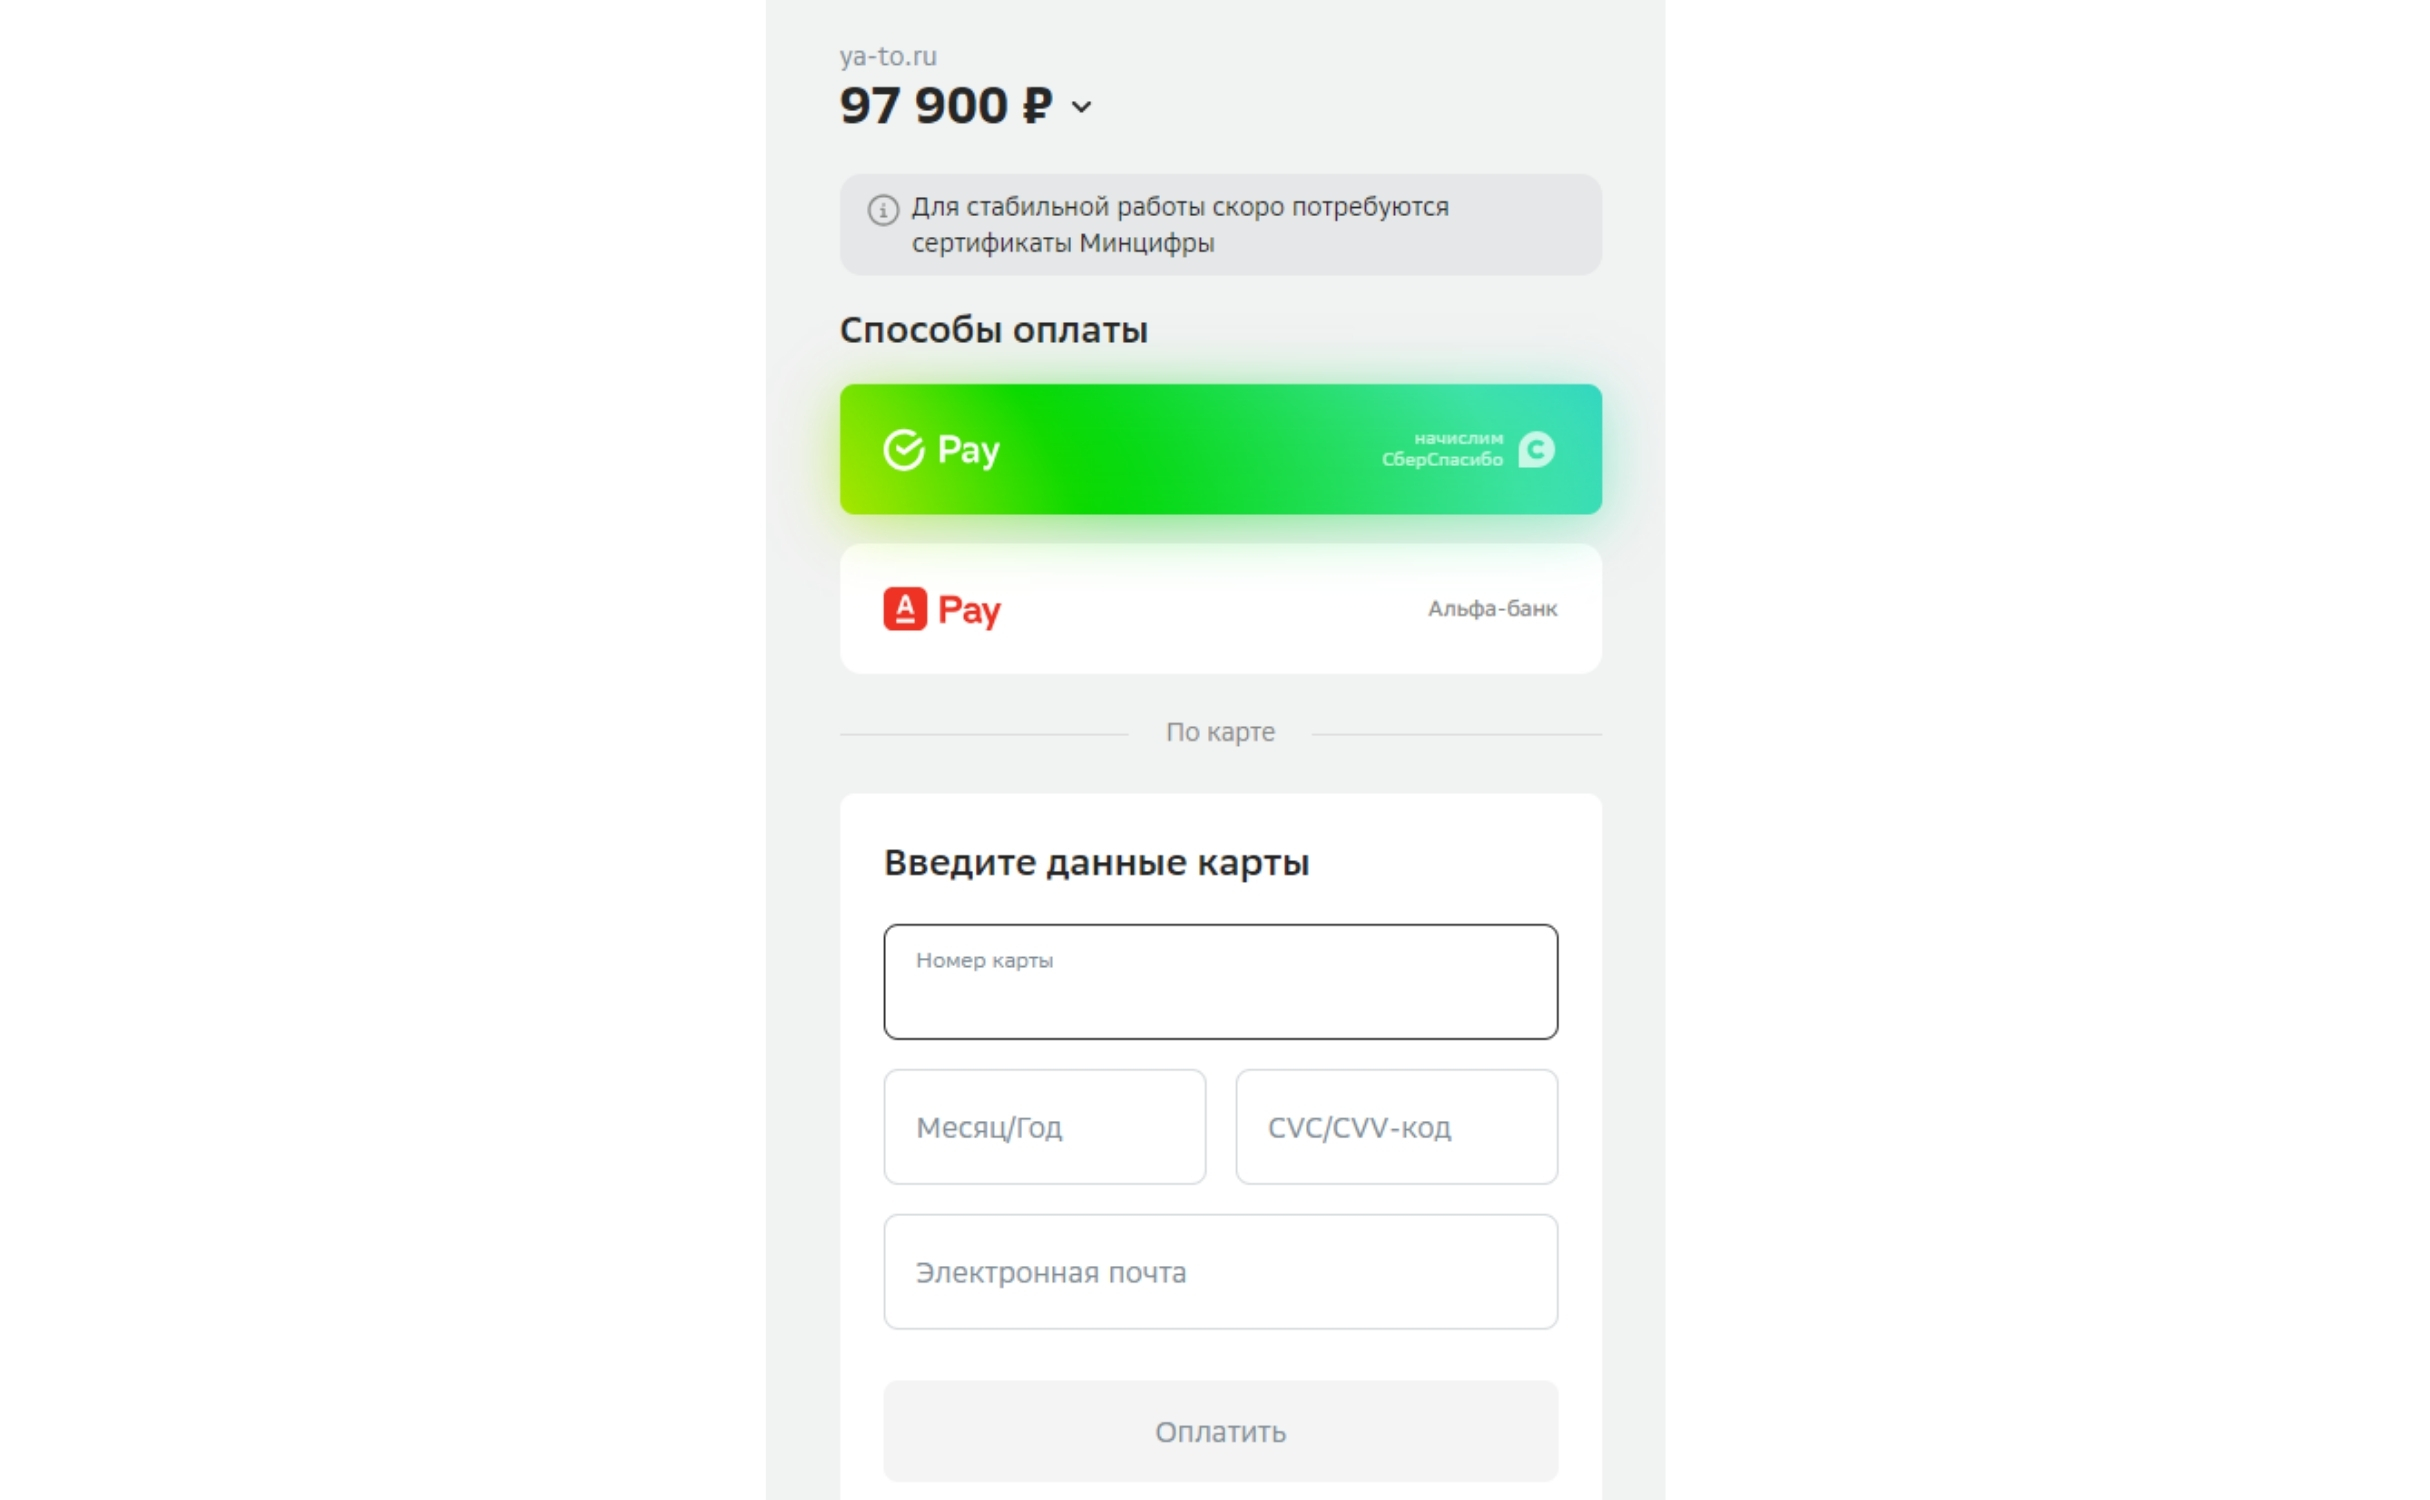Screen dimensions: 2430x1500
Task: Click the "начислим СберСпасибо" label
Action: [x=1442, y=449]
